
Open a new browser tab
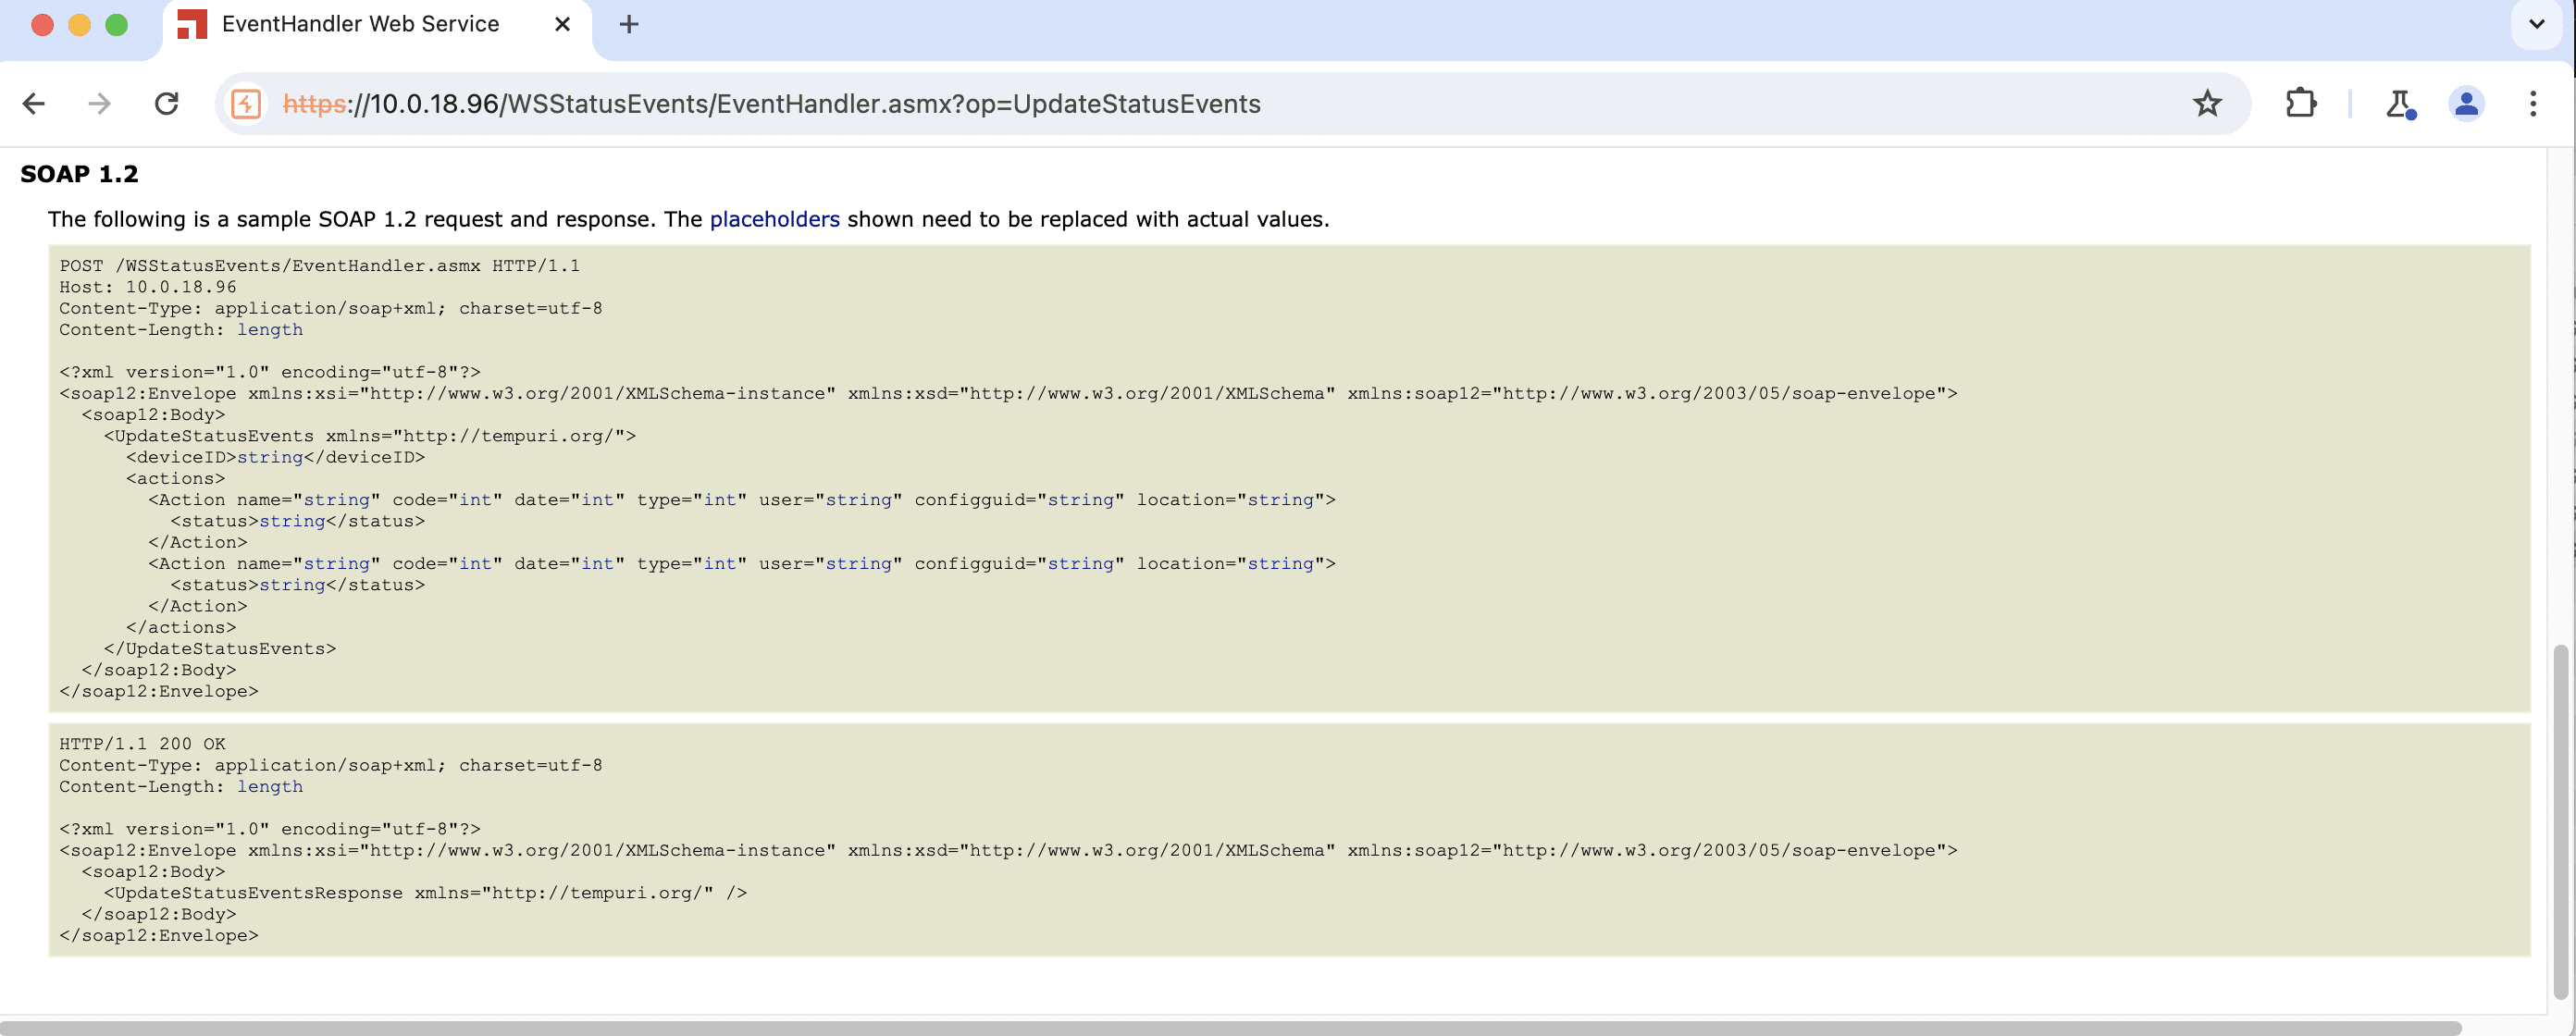[629, 24]
